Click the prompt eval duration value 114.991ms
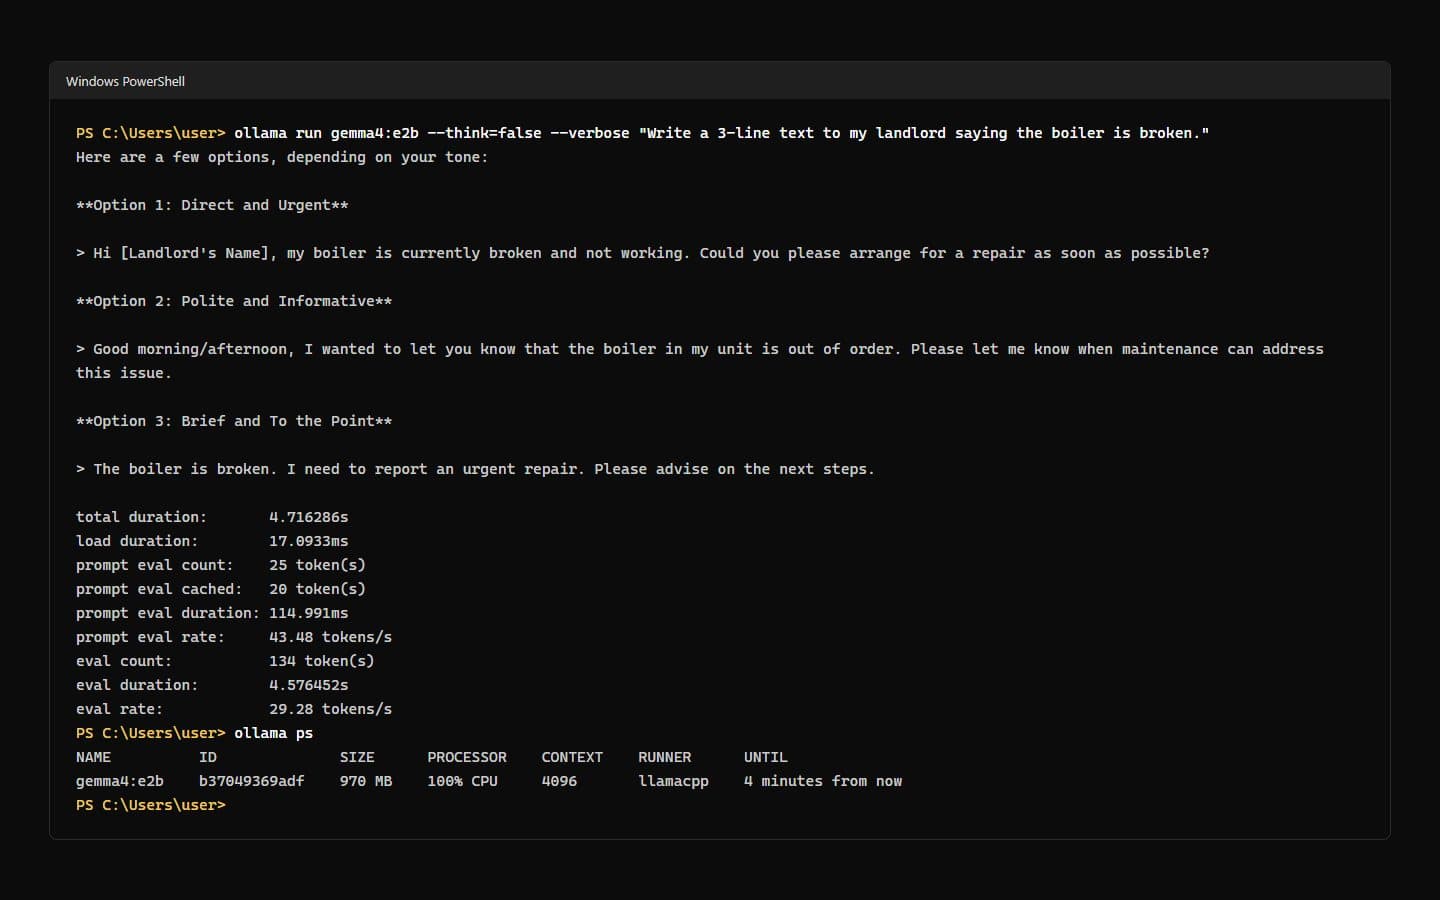Screen dimensions: 1440x900 point(309,613)
